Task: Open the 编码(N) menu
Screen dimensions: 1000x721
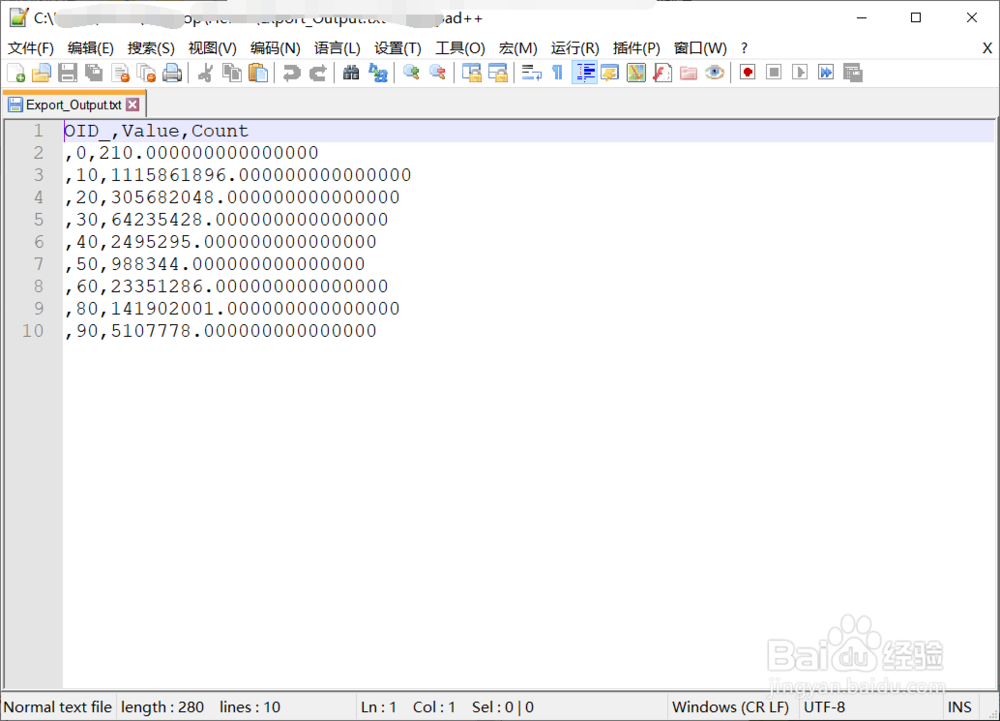Action: pos(275,48)
